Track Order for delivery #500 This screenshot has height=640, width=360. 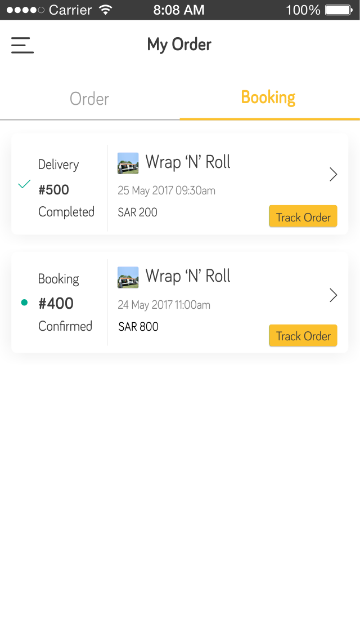303,216
